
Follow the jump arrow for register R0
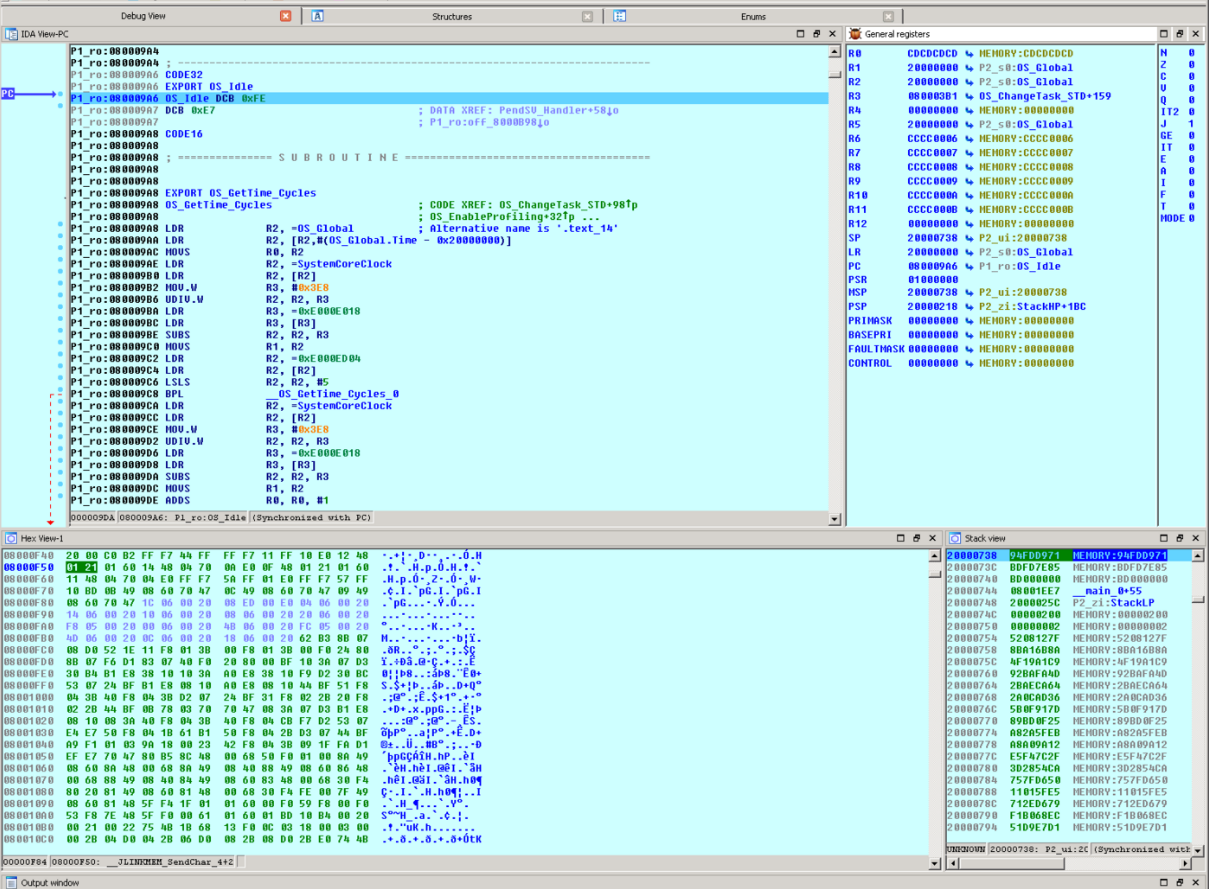(971, 53)
